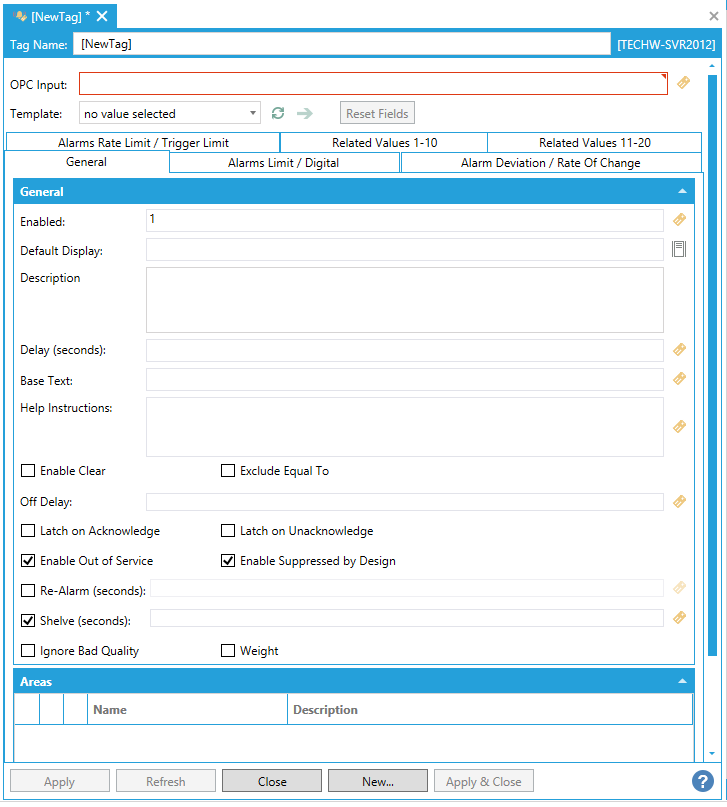Viewport: 727px width, 807px height.
Task: Click the tag icon beside OPC Input
Action: [x=684, y=84]
